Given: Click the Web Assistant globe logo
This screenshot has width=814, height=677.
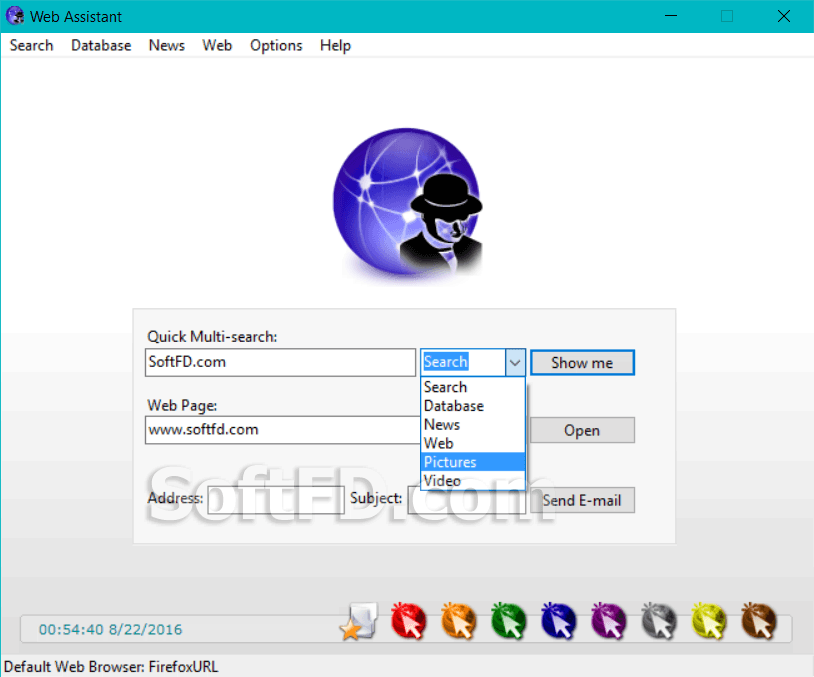Looking at the screenshot, I should tap(408, 204).
